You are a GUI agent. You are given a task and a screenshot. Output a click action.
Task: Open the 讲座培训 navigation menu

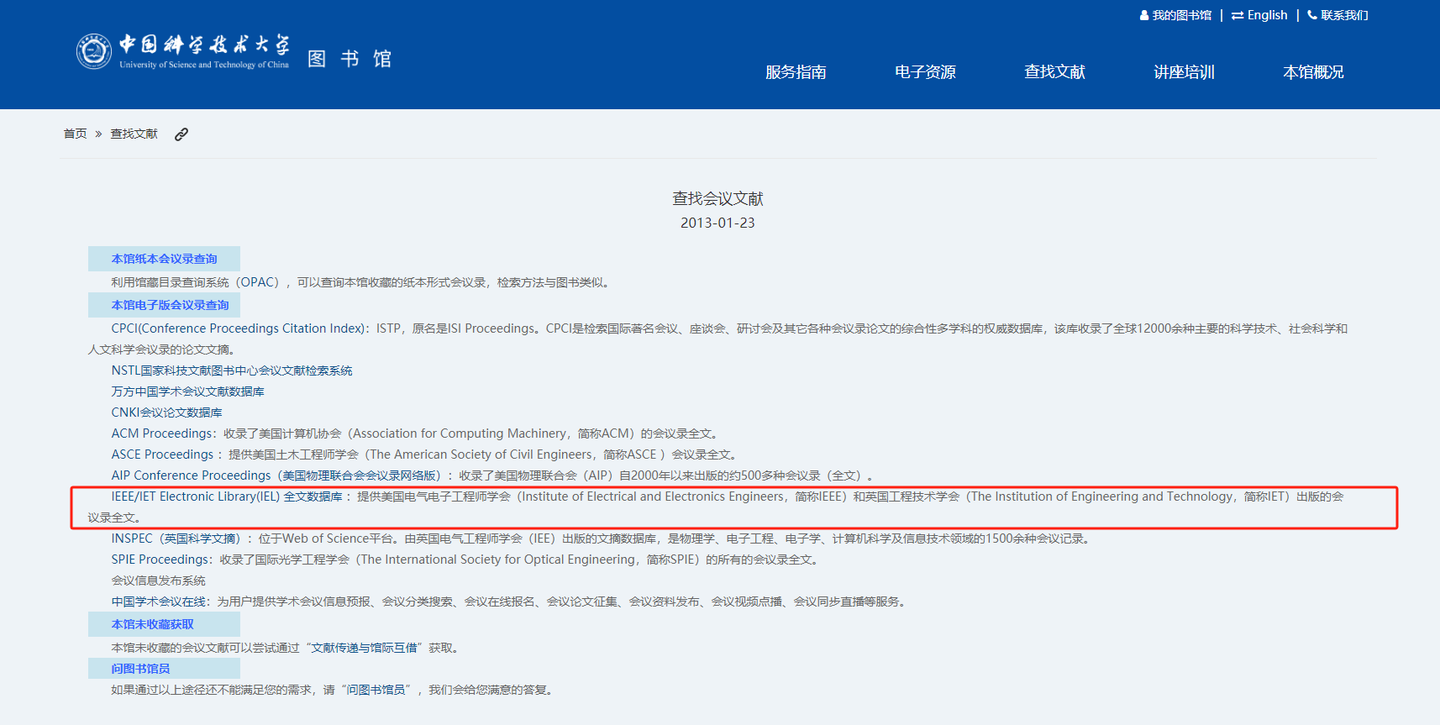tap(1184, 72)
